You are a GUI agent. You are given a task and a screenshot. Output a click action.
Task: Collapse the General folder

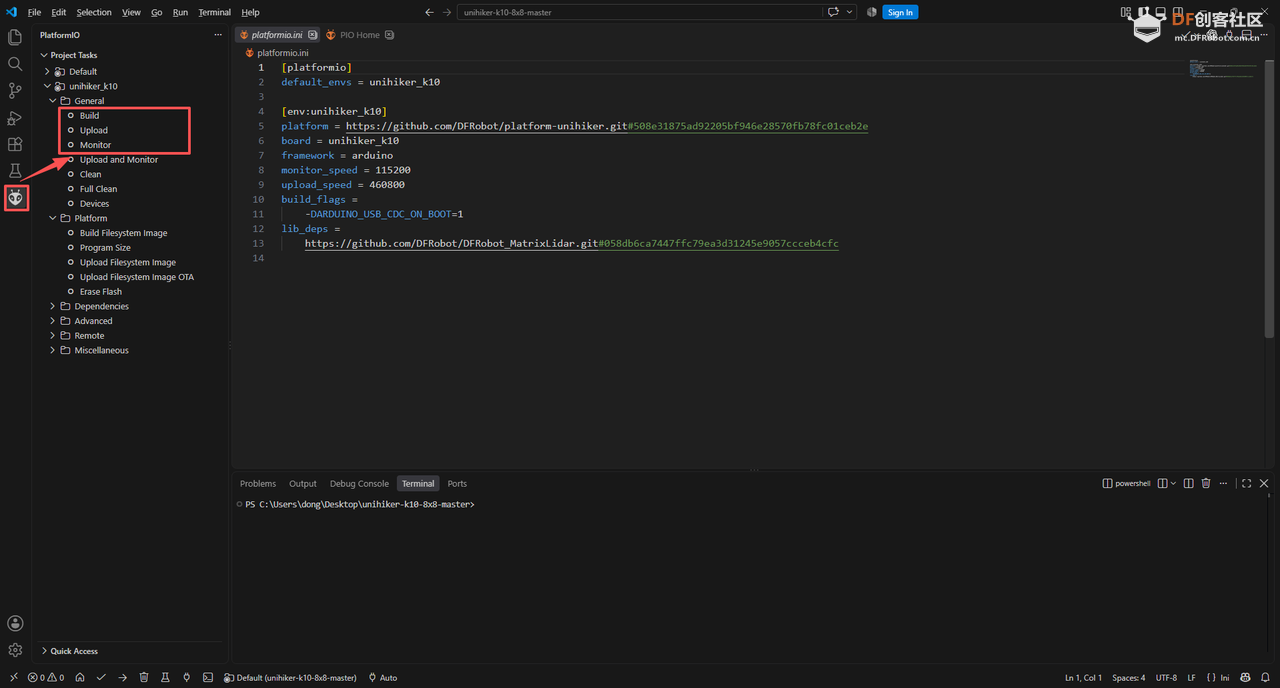click(x=53, y=101)
